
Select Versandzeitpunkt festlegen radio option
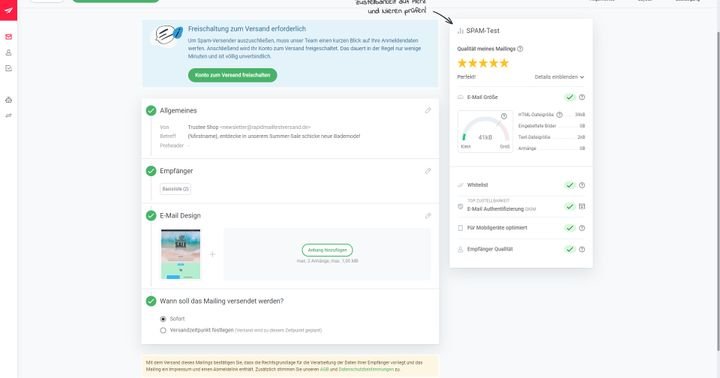point(163,330)
